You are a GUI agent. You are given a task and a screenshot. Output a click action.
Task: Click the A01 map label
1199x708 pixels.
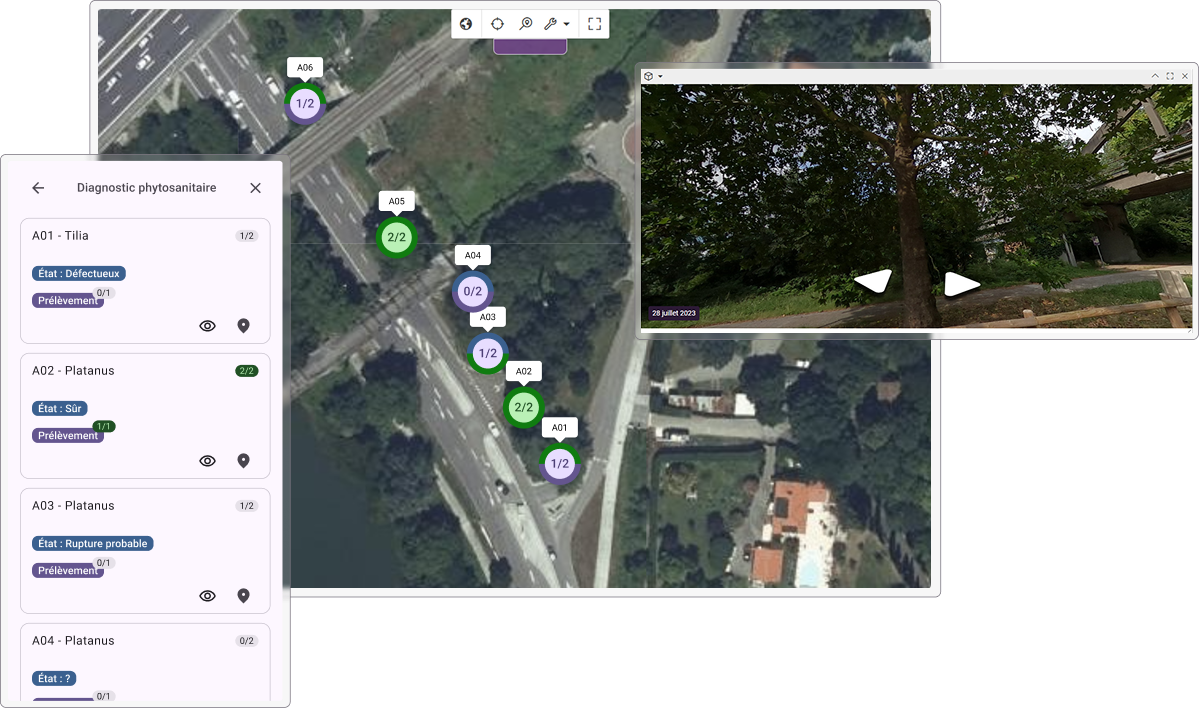point(560,427)
